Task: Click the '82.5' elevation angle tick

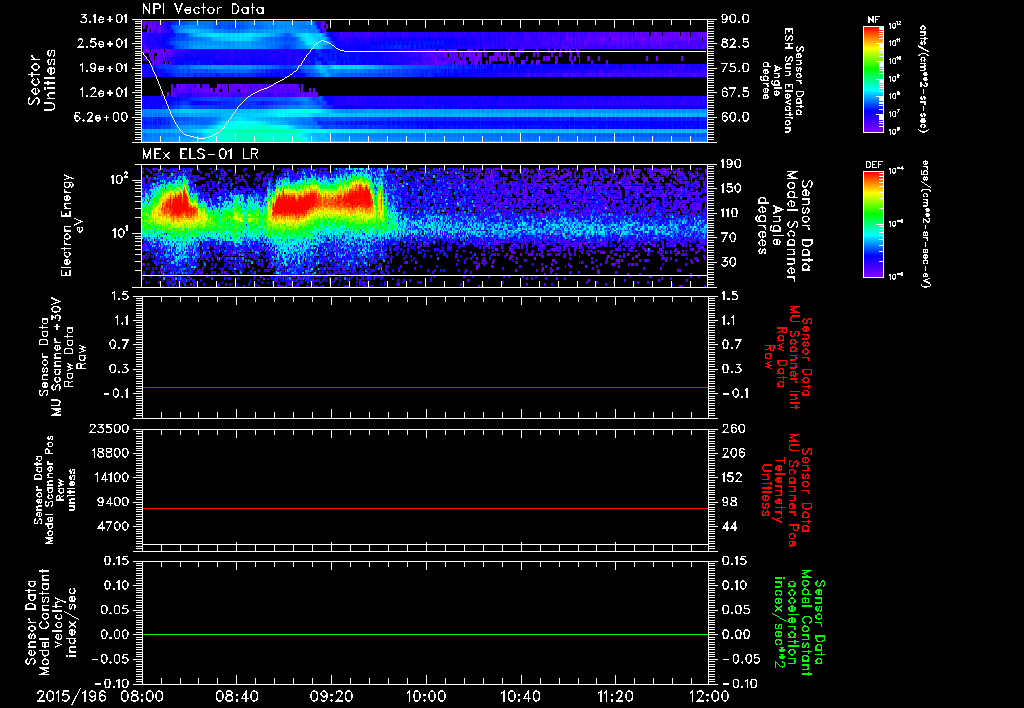Action: click(735, 43)
